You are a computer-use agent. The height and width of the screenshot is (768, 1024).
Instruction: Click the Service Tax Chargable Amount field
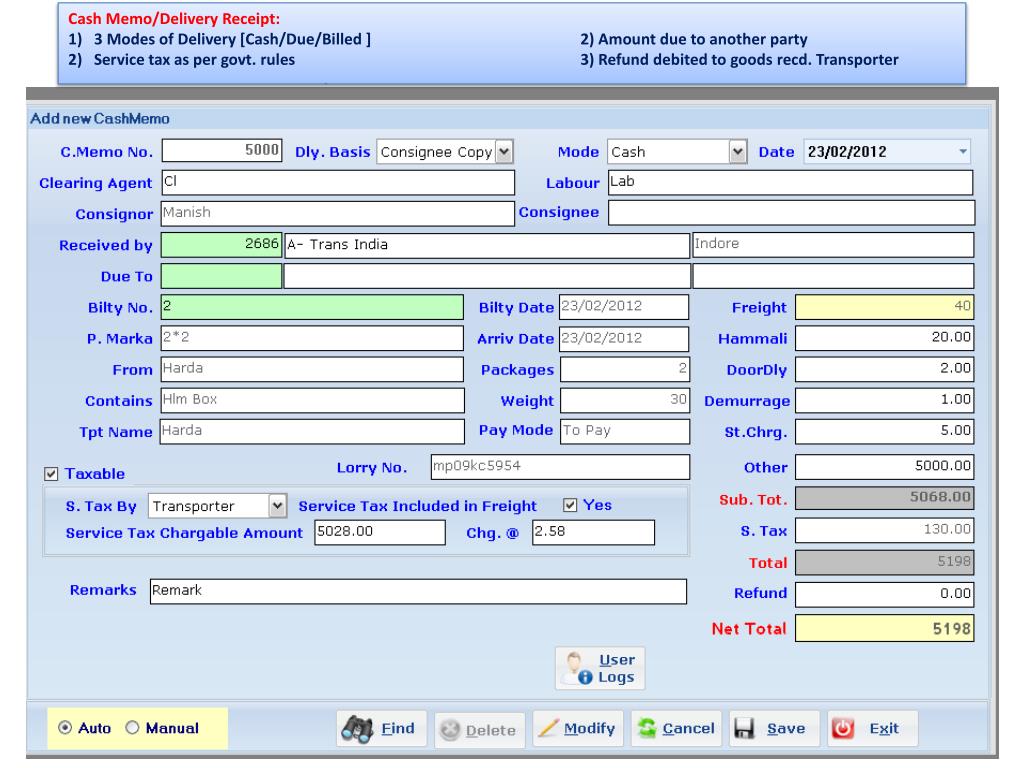pos(380,532)
